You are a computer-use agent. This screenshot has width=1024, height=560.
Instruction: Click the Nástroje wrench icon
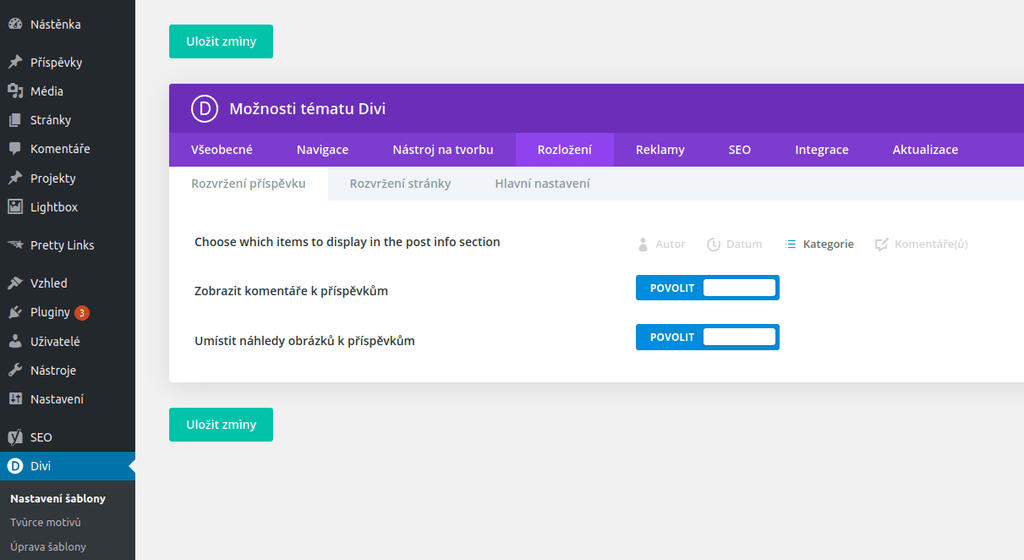point(15,370)
